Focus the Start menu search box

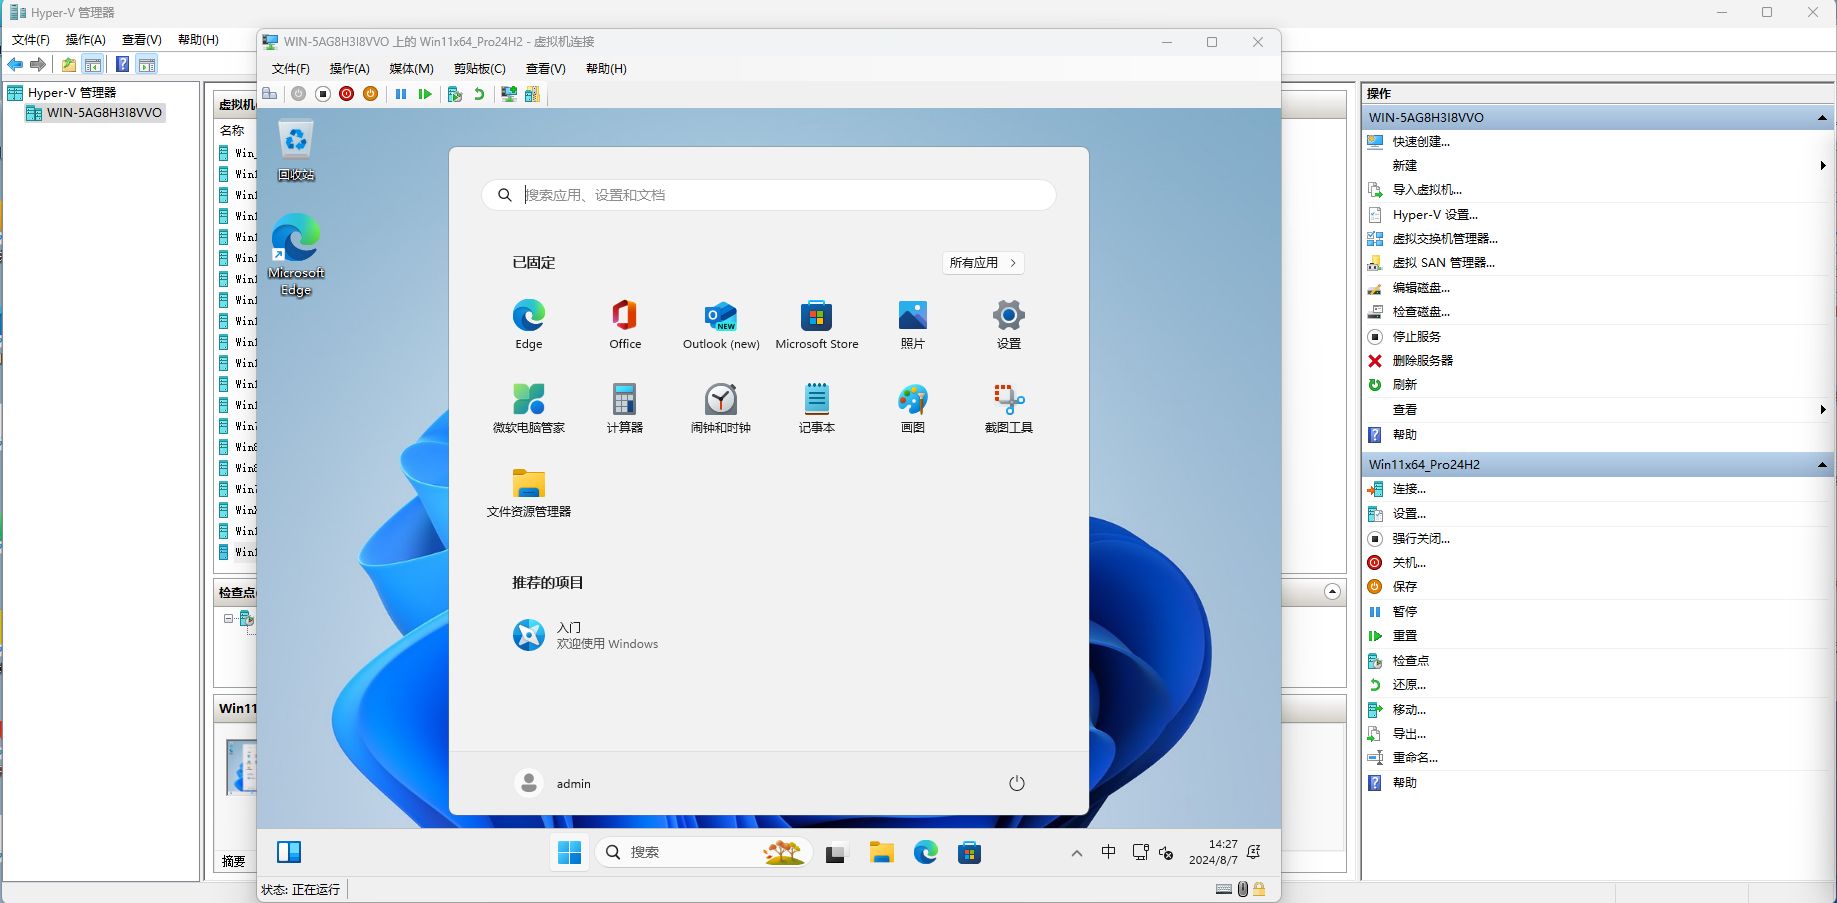[769, 195]
